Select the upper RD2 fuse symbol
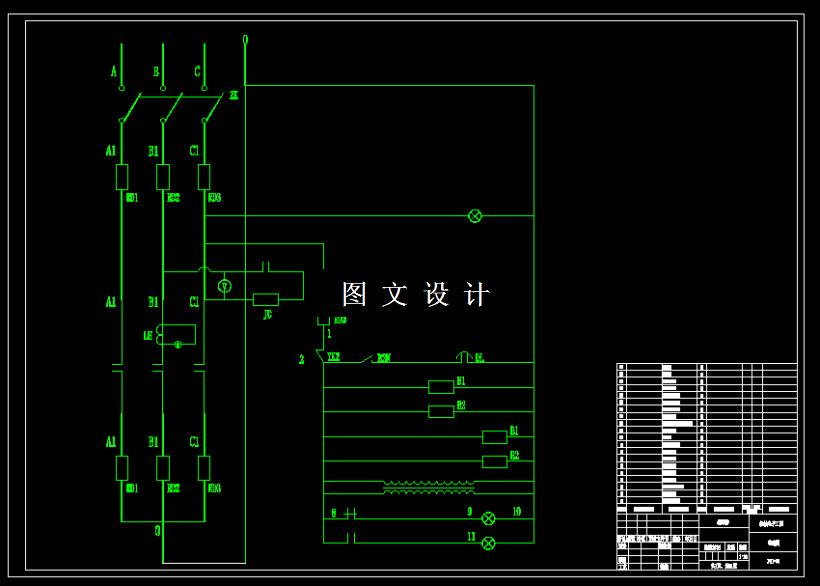Screen dimensions: 820x586 (x=163, y=177)
